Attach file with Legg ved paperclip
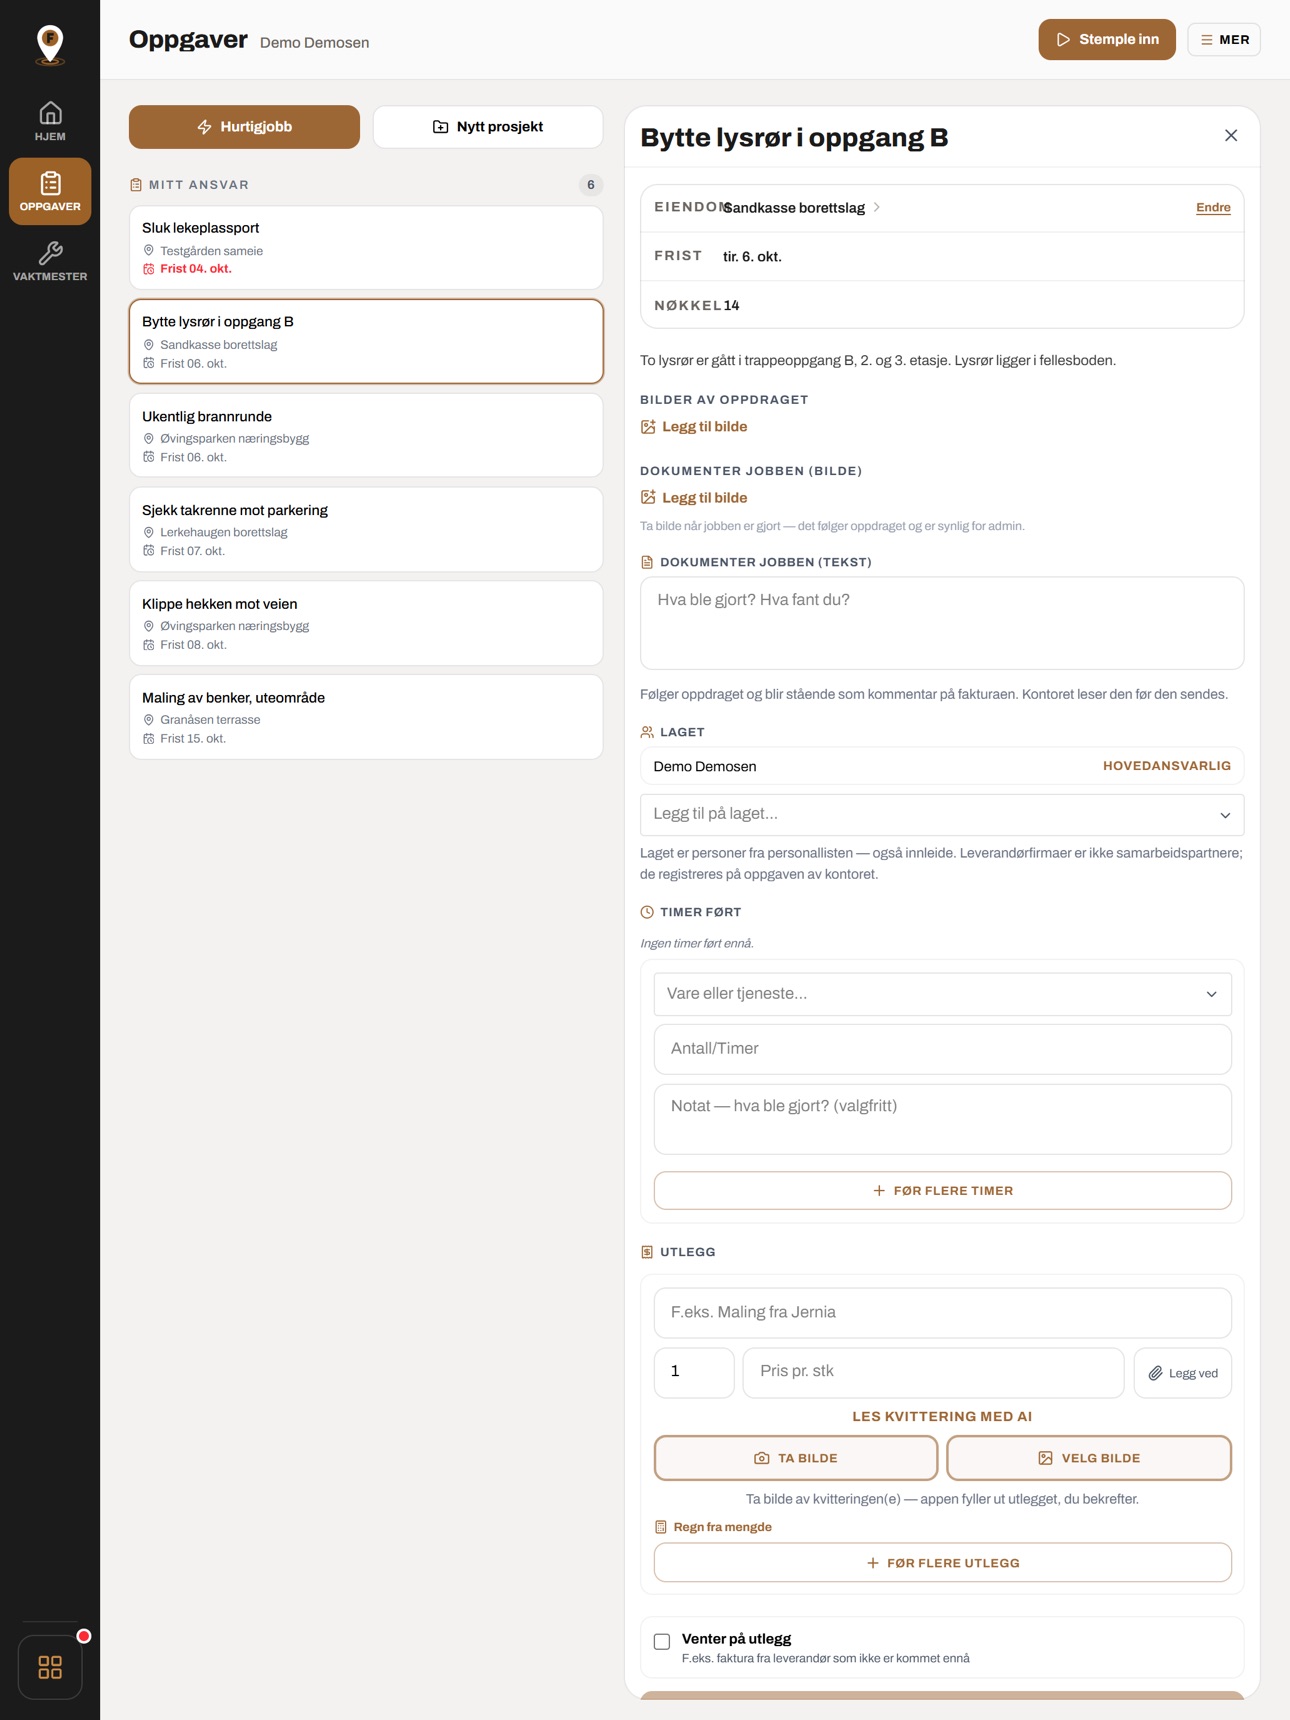1290x1720 pixels. click(1183, 1373)
